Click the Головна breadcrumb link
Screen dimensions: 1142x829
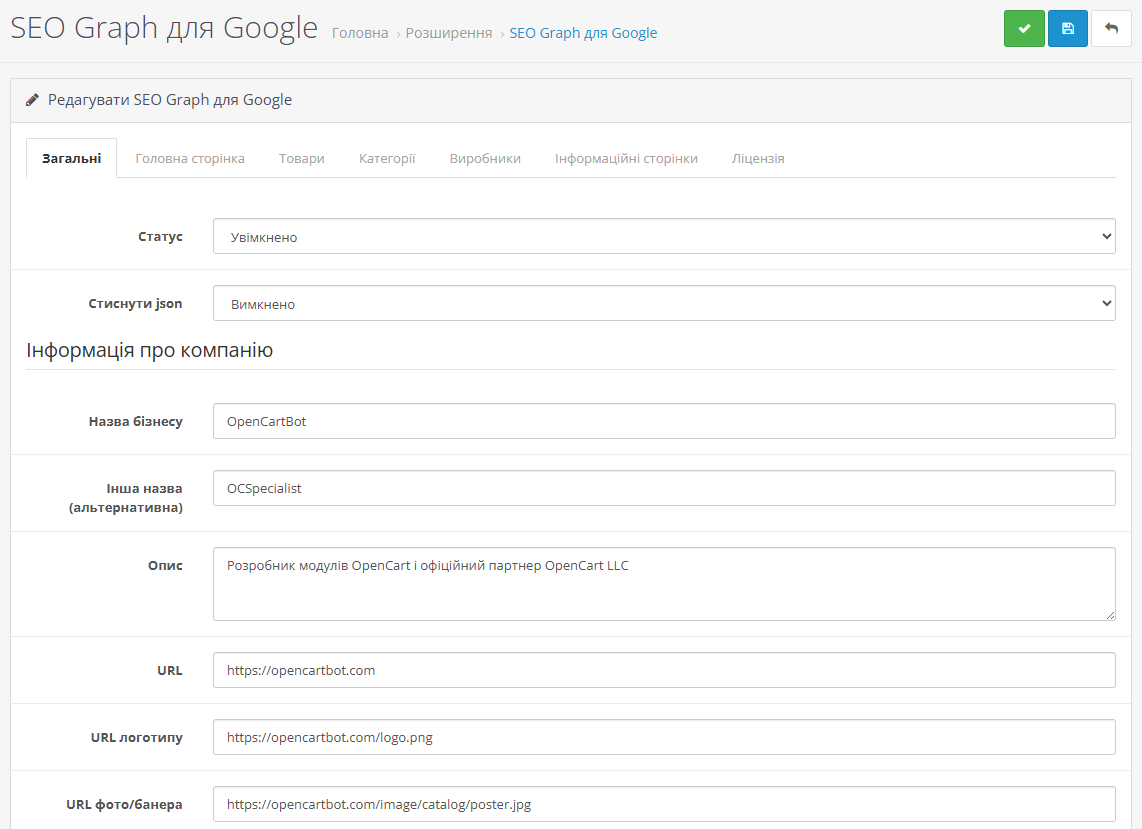click(x=360, y=33)
